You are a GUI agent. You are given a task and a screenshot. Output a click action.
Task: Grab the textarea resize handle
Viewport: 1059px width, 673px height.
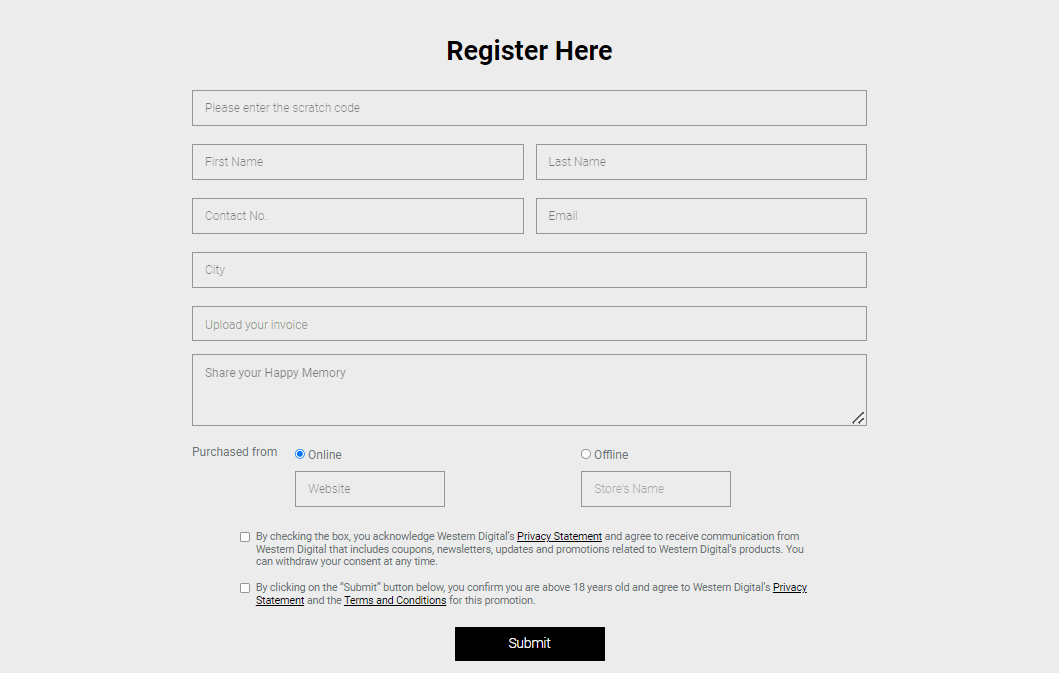(858, 418)
